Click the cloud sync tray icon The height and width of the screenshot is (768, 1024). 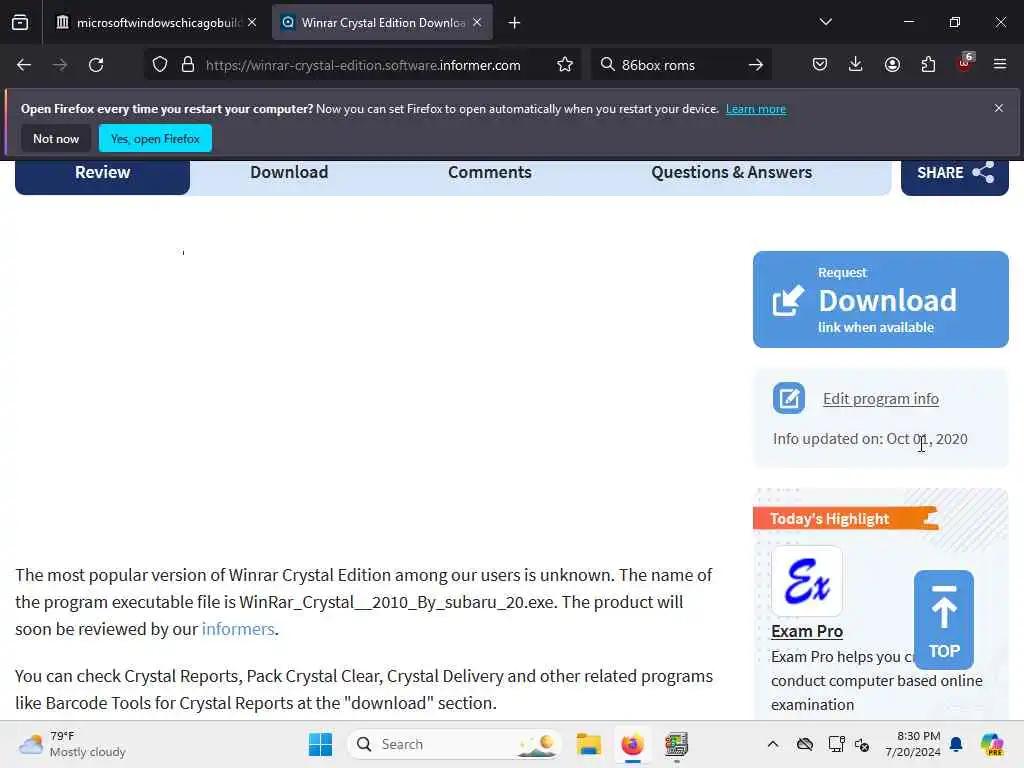(805, 744)
